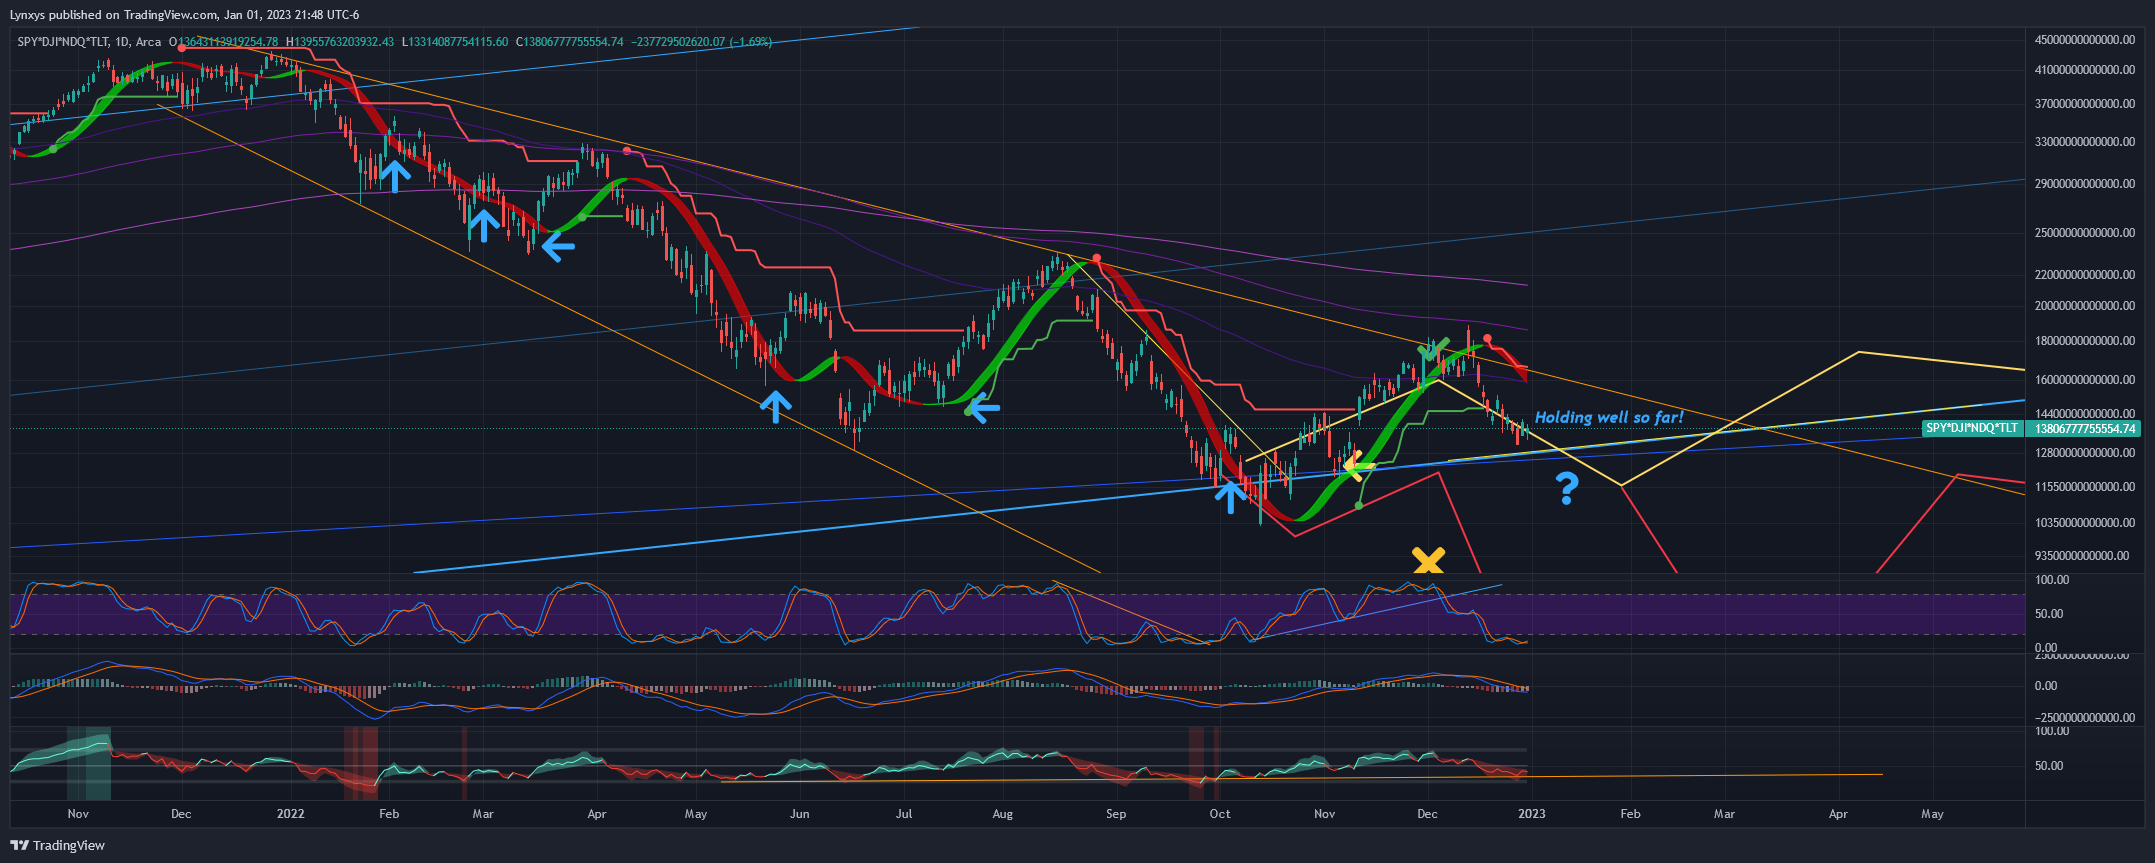Click the 41000000000000.00 price axis label
This screenshot has width=2155, height=863.
(x=2084, y=70)
